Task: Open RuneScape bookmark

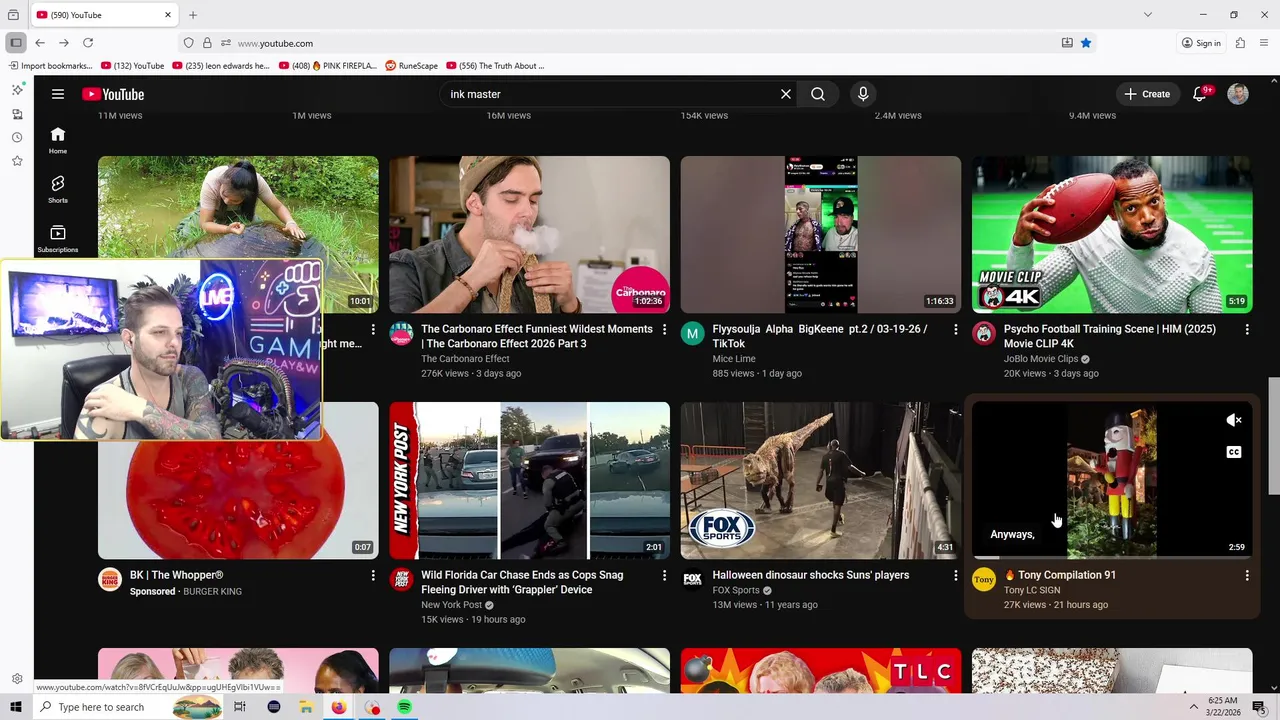Action: click(412, 66)
